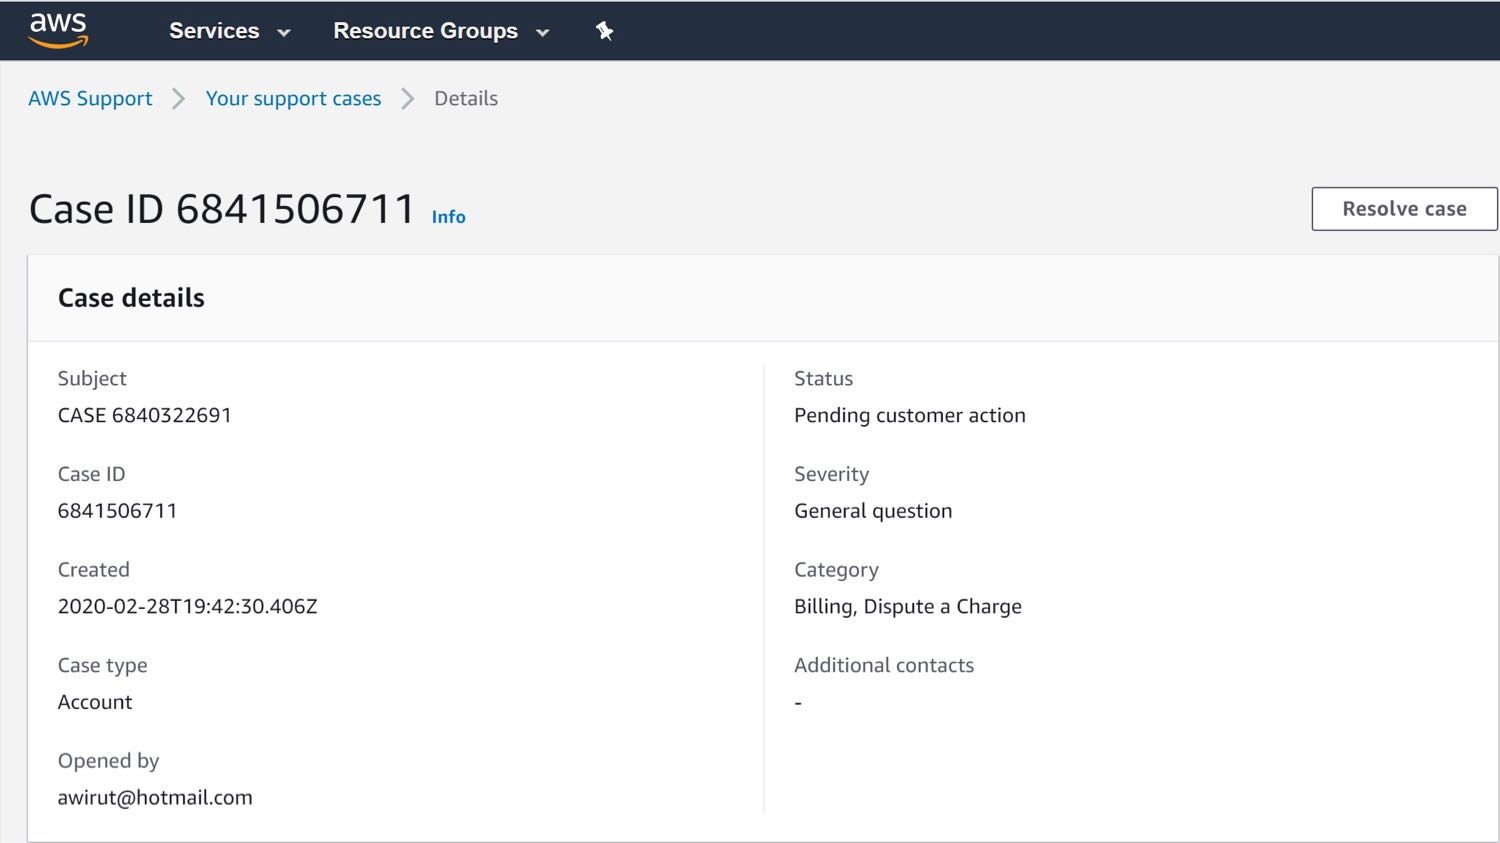Viewport: 1500px width, 843px height.
Task: Select status Pending customer action
Action: 910,415
